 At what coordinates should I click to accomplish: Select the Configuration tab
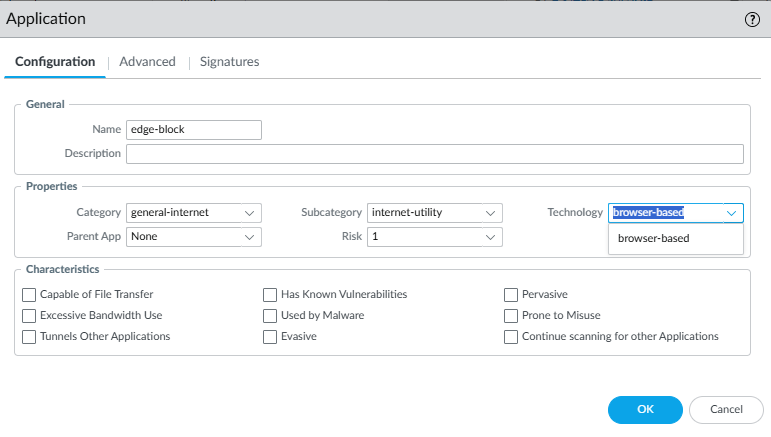pos(55,62)
